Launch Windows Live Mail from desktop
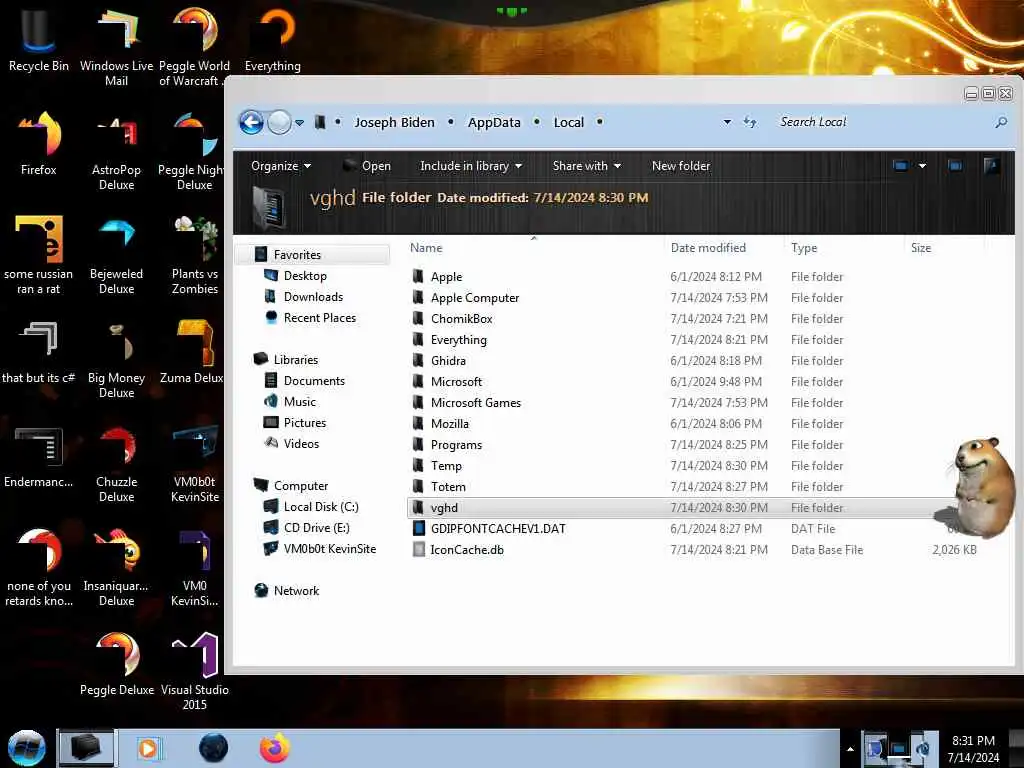 tap(116, 46)
